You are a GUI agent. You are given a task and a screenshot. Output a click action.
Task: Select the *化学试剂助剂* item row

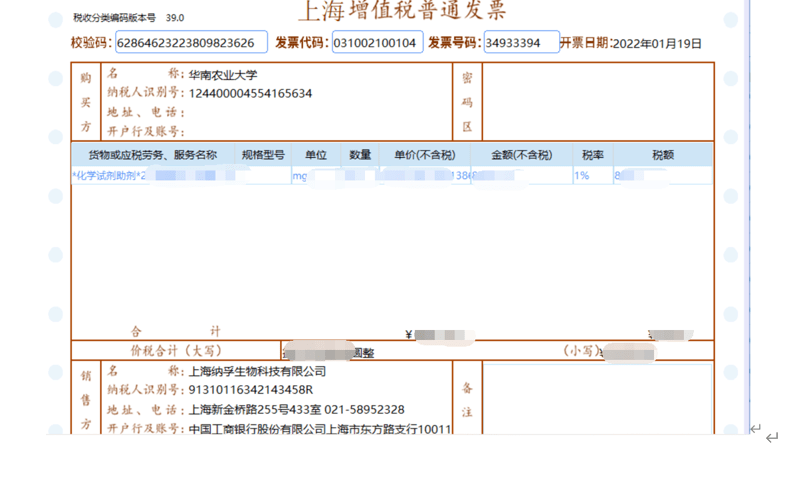coord(110,176)
